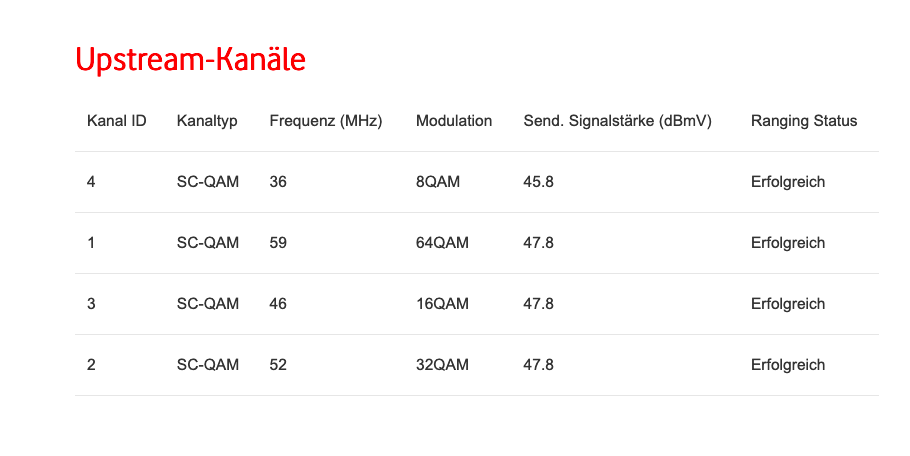Screen dimensions: 910x456
Task: Click the Send. Signalstärke (dBmV) header
Action: click(617, 121)
